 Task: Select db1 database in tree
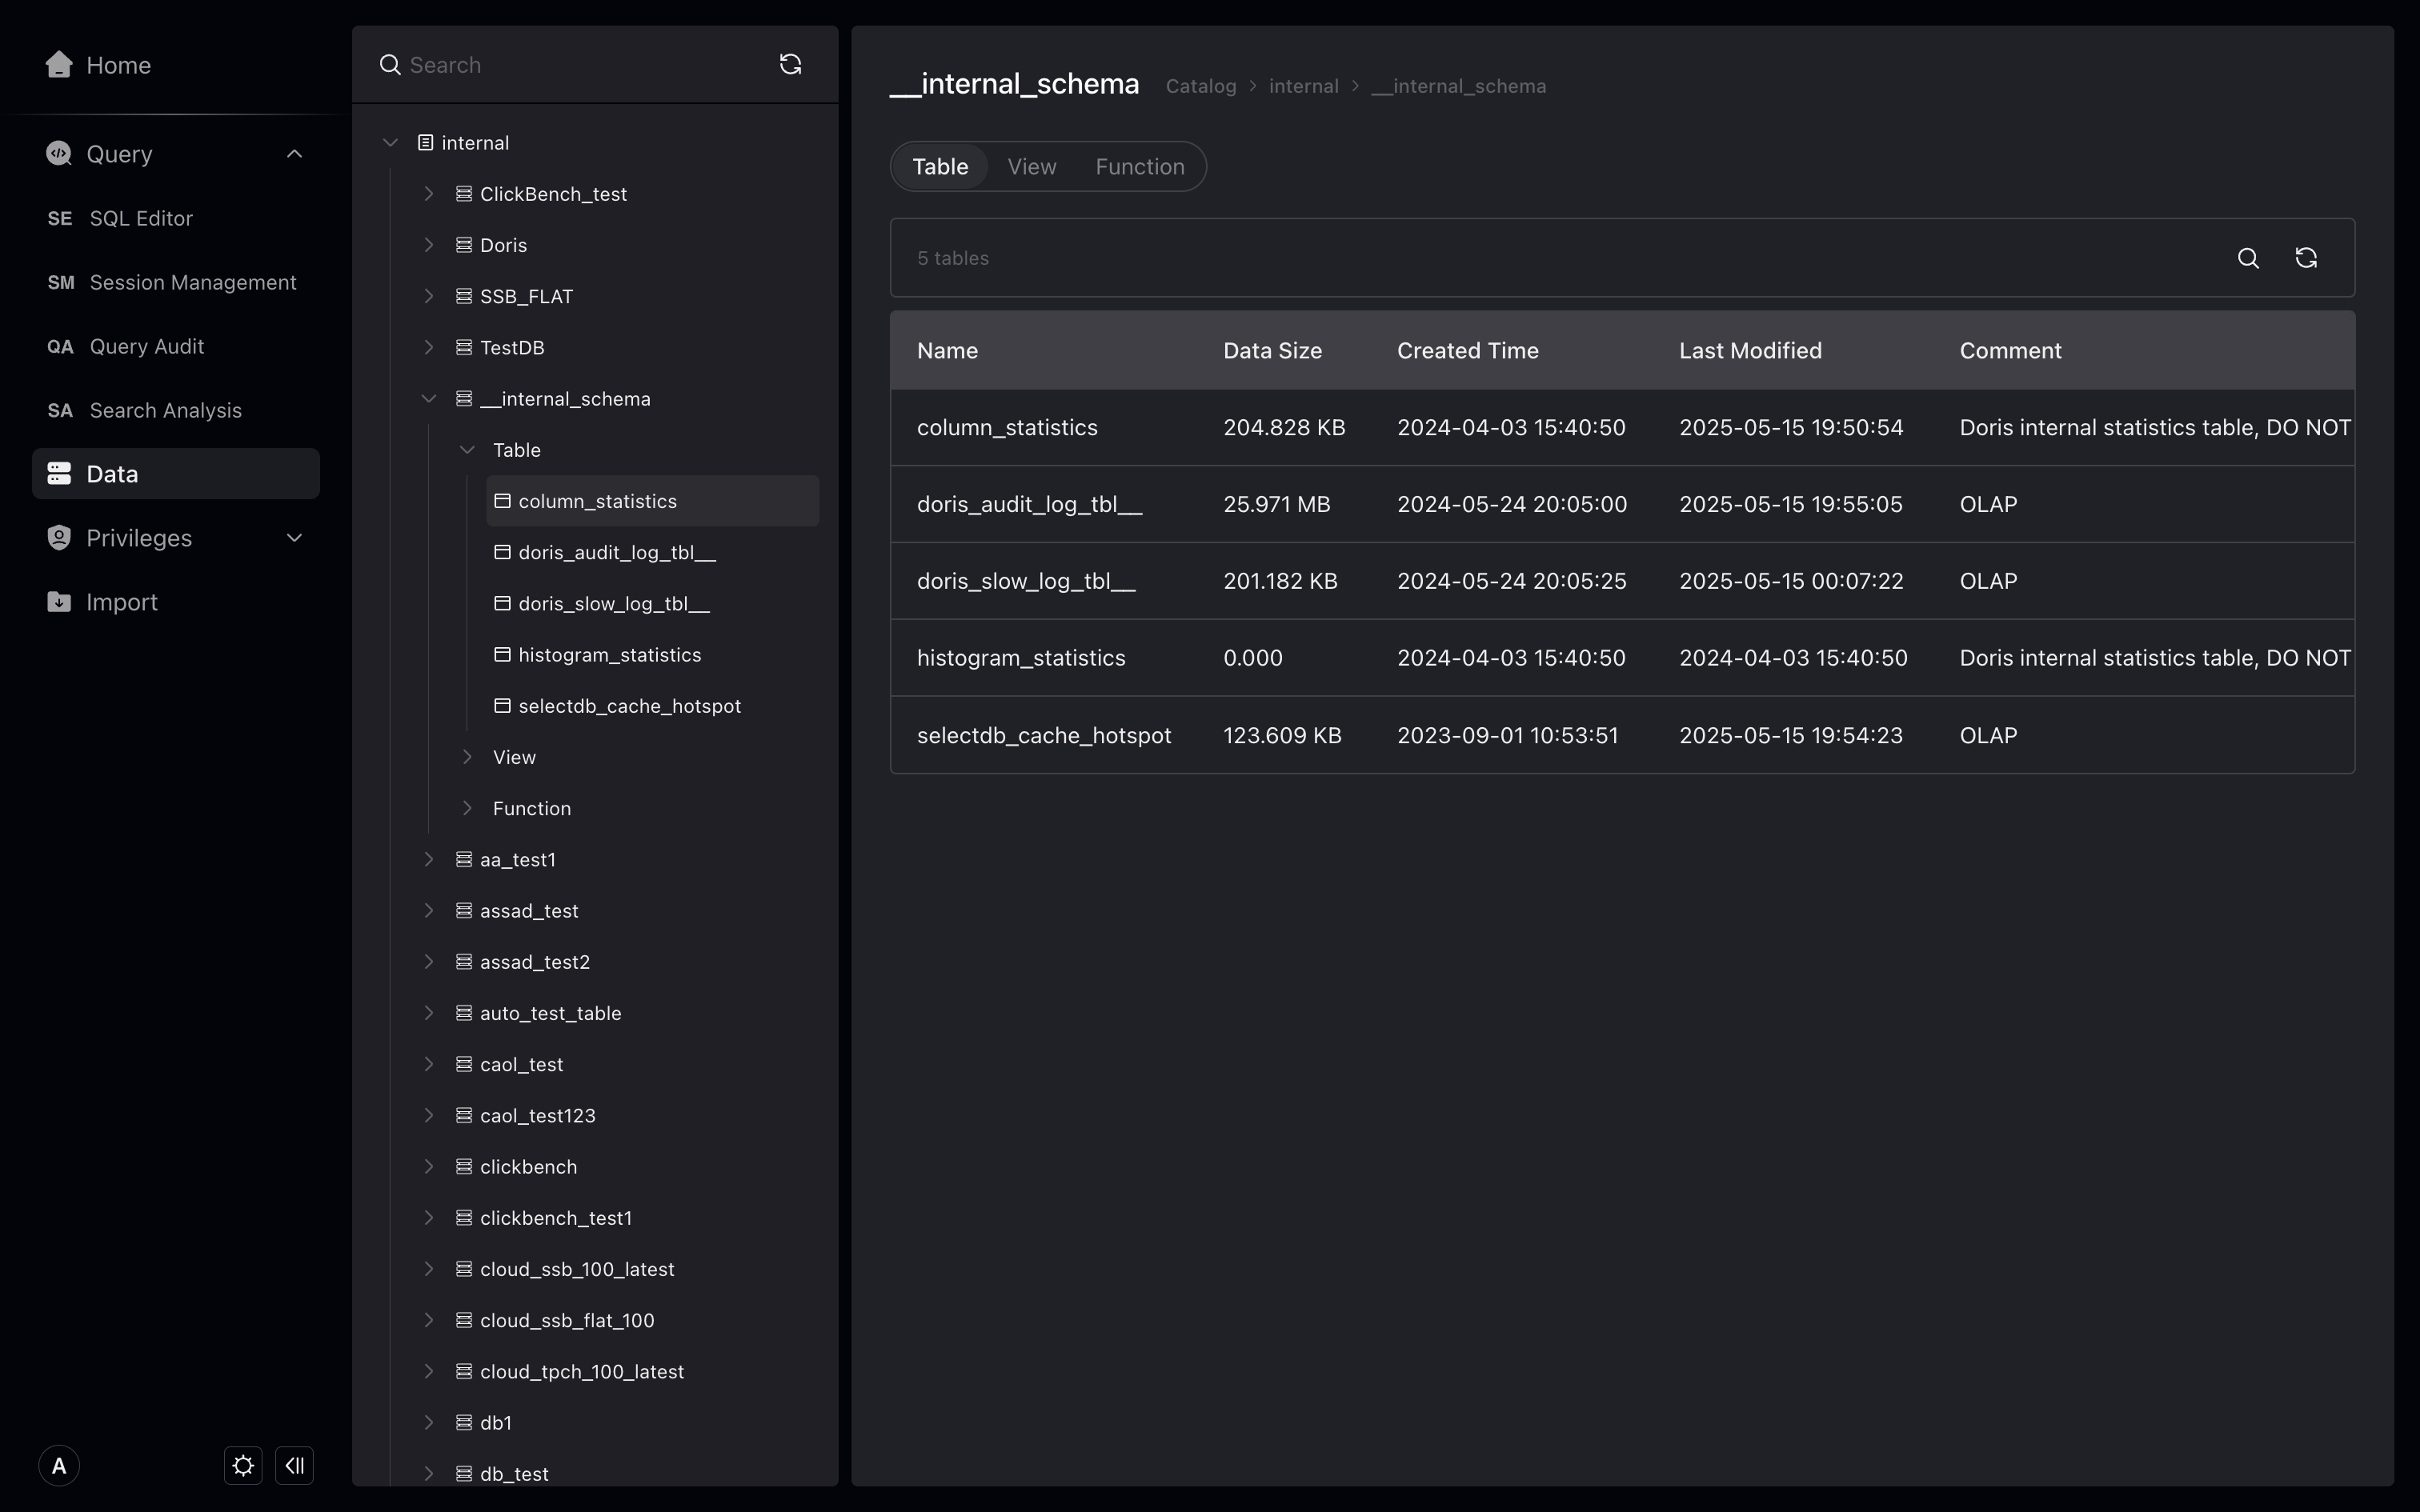tap(495, 1422)
